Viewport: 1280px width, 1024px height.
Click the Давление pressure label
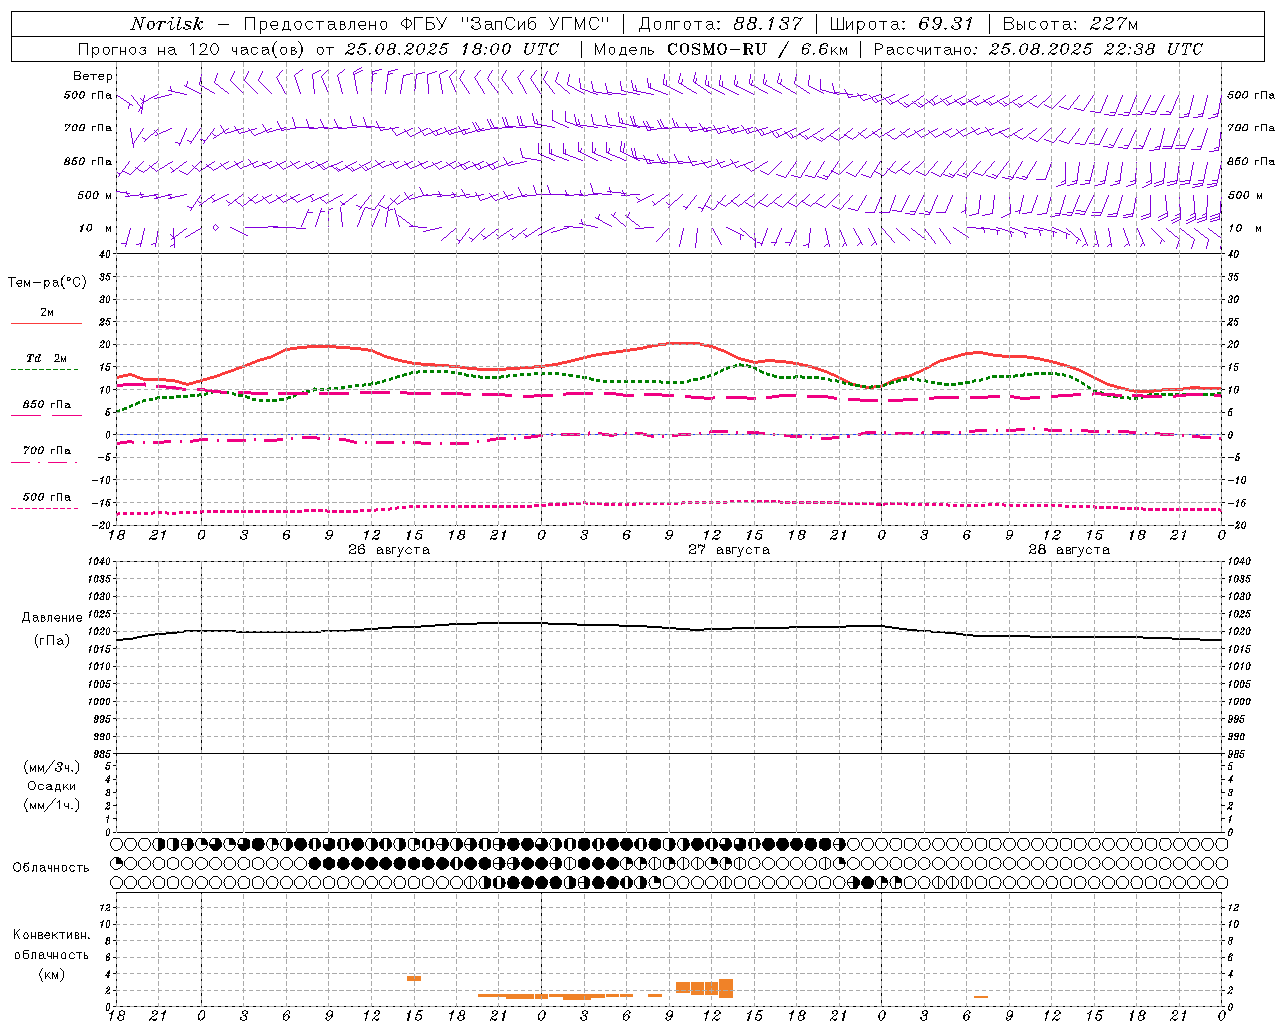(x=52, y=618)
